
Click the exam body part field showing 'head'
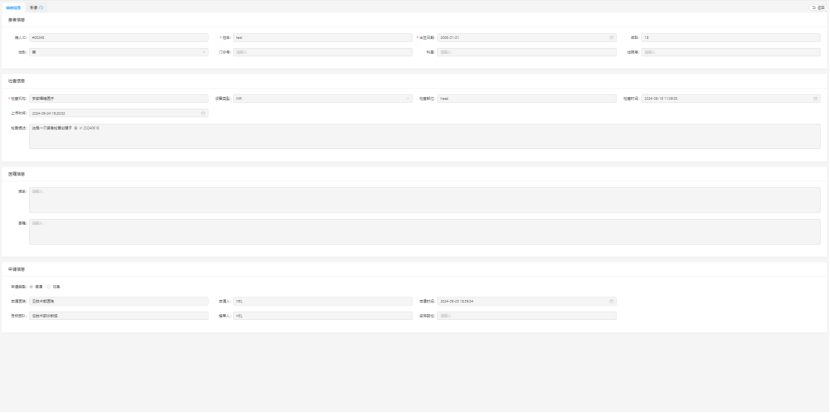526,98
